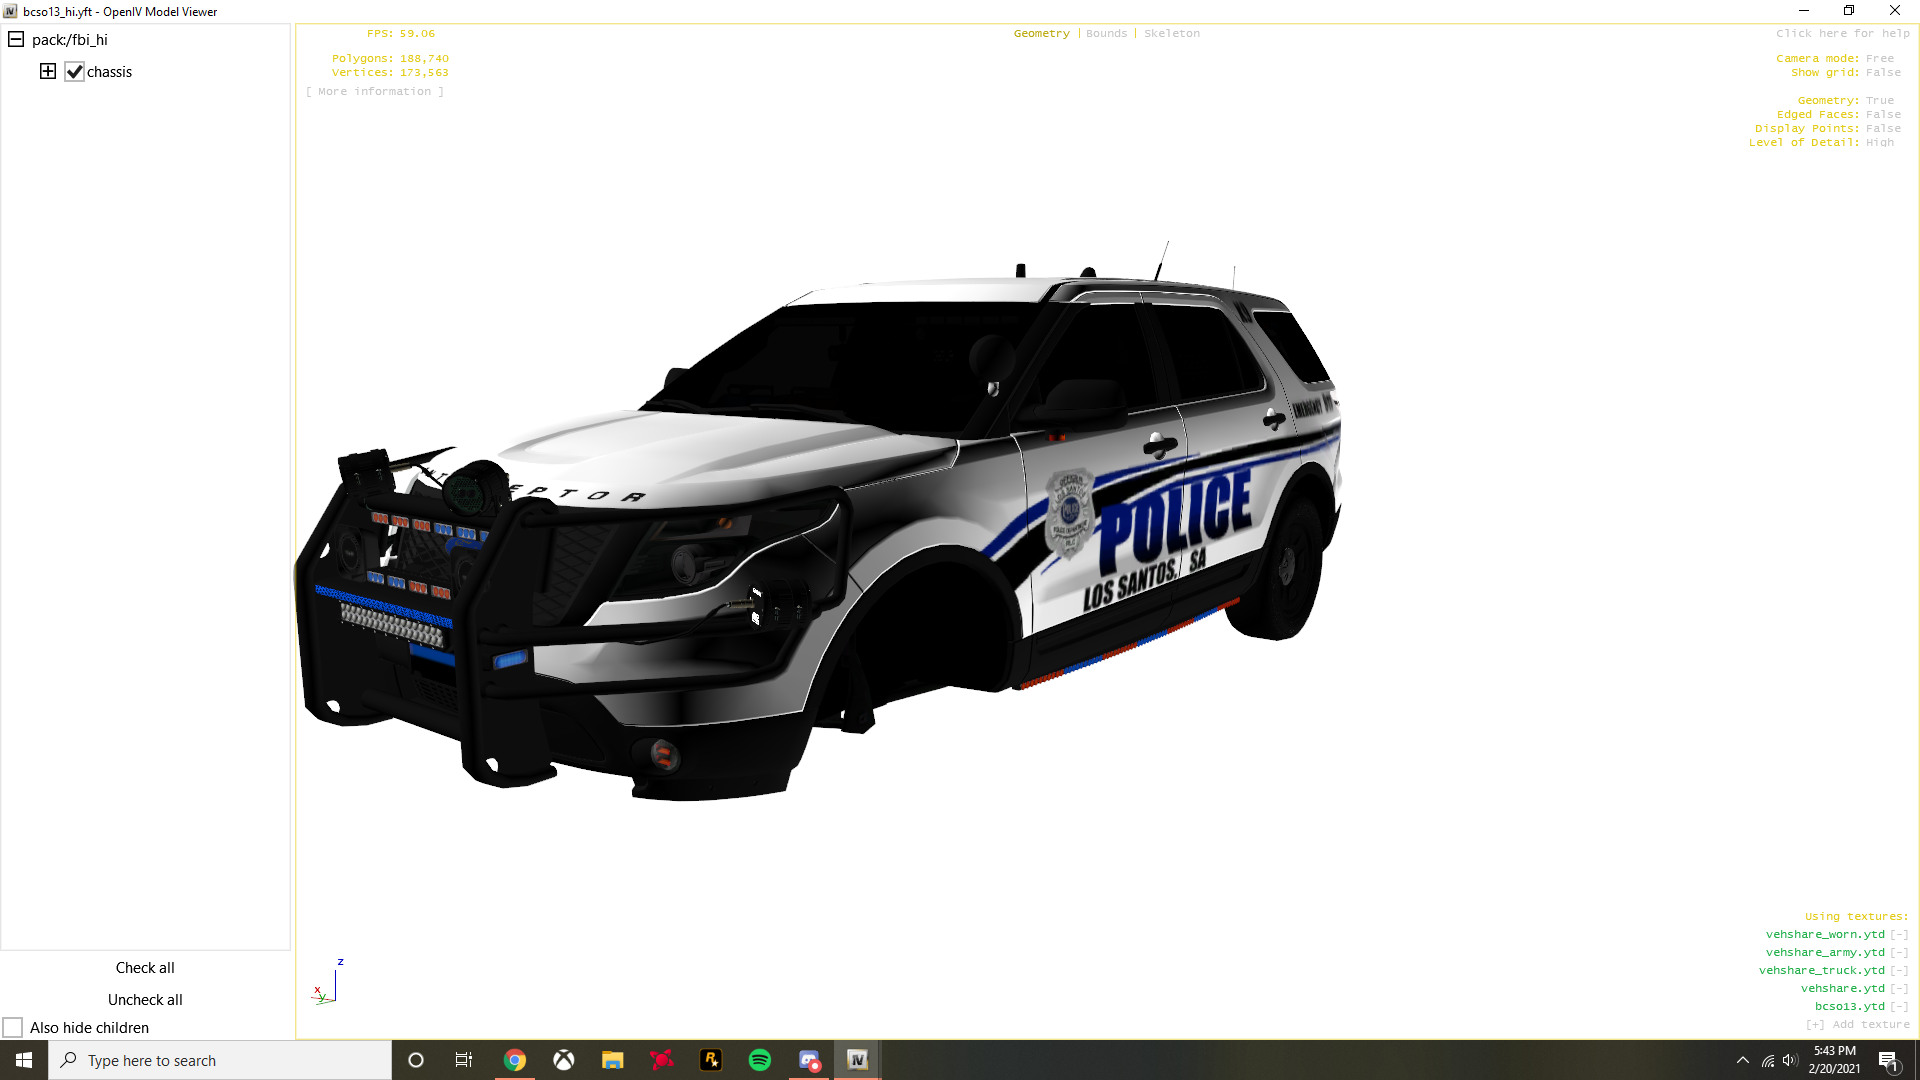Open Rockstar Games Launcher taskbar icon
The height and width of the screenshot is (1080, 1920).
click(x=711, y=1060)
